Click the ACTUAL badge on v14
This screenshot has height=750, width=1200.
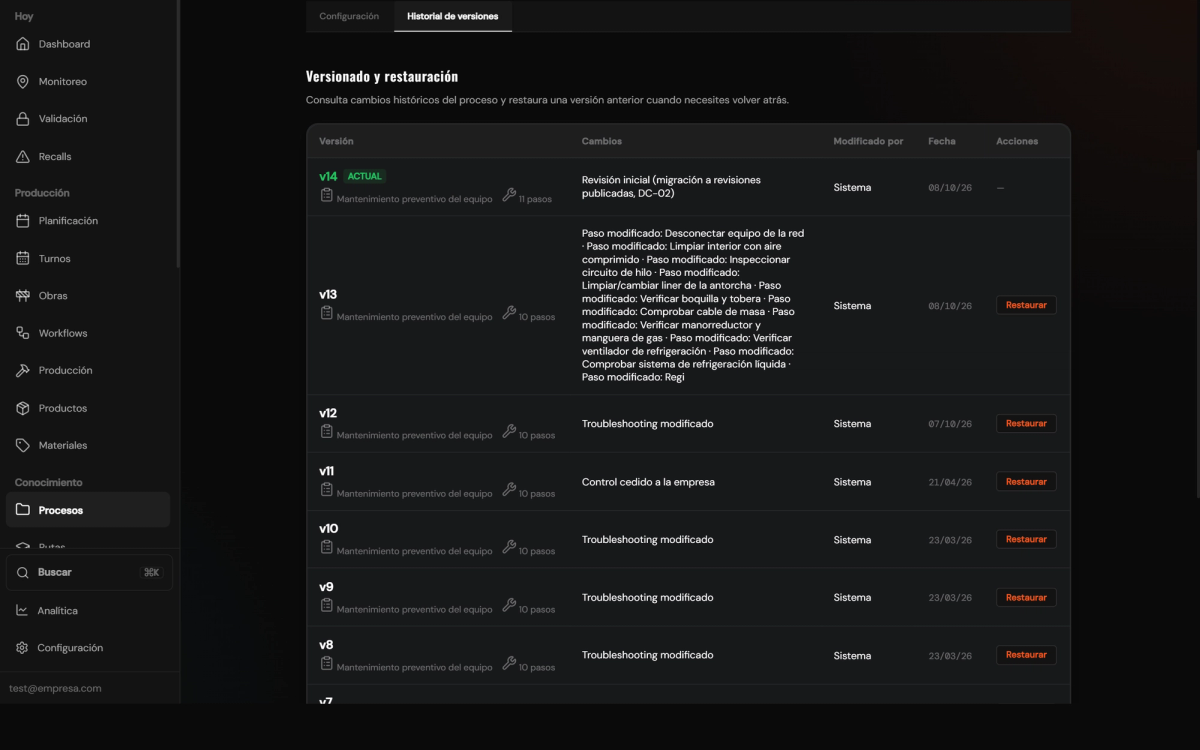[365, 176]
